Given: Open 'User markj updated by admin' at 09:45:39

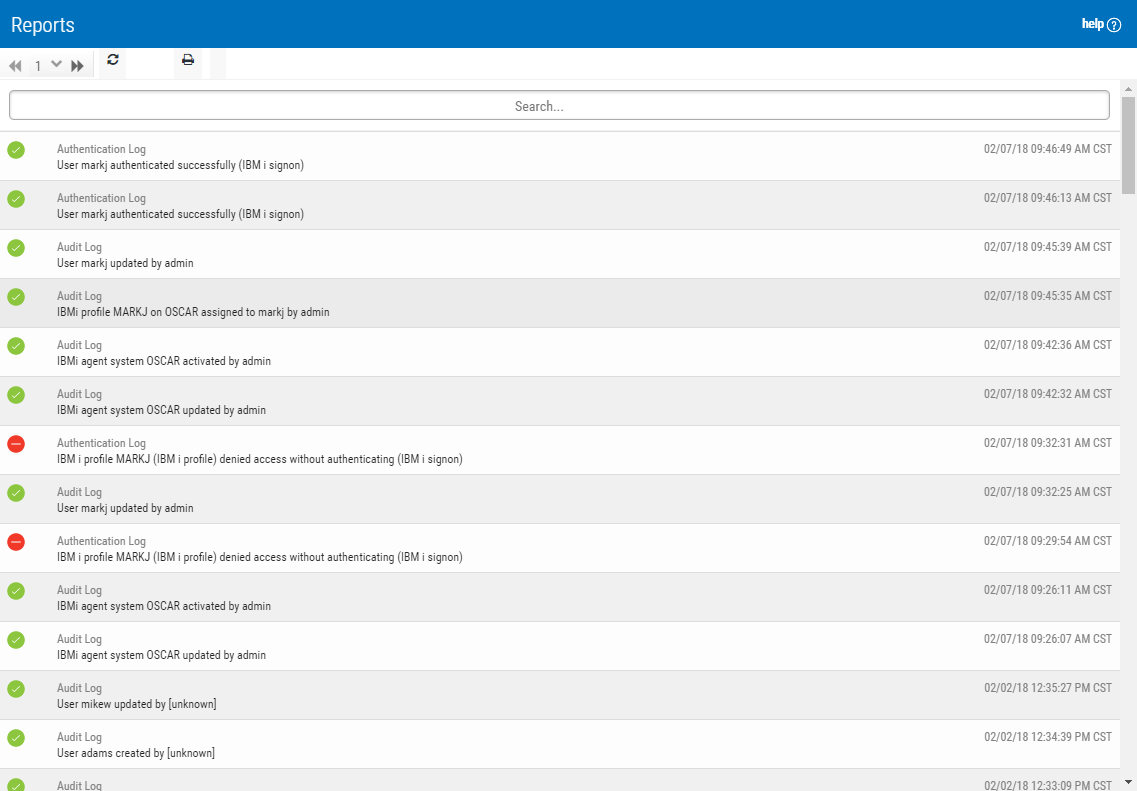Looking at the screenshot, I should point(125,263).
